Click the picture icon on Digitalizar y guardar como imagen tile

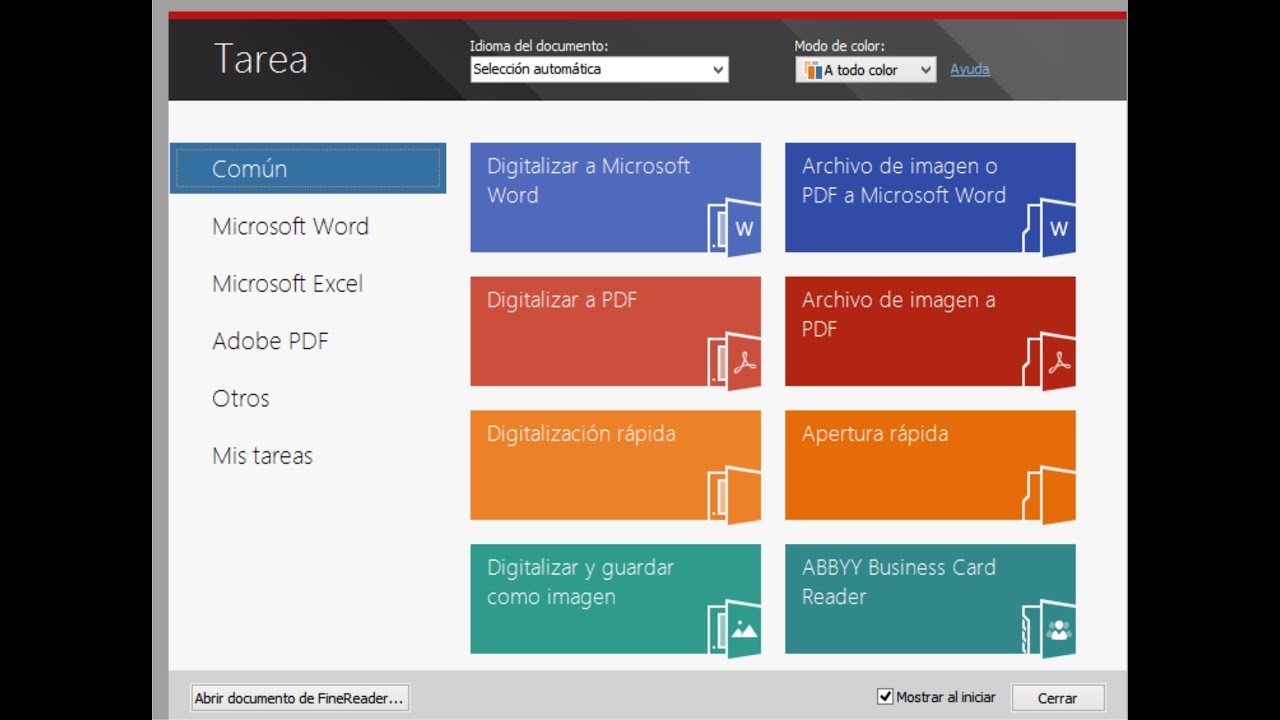(735, 629)
